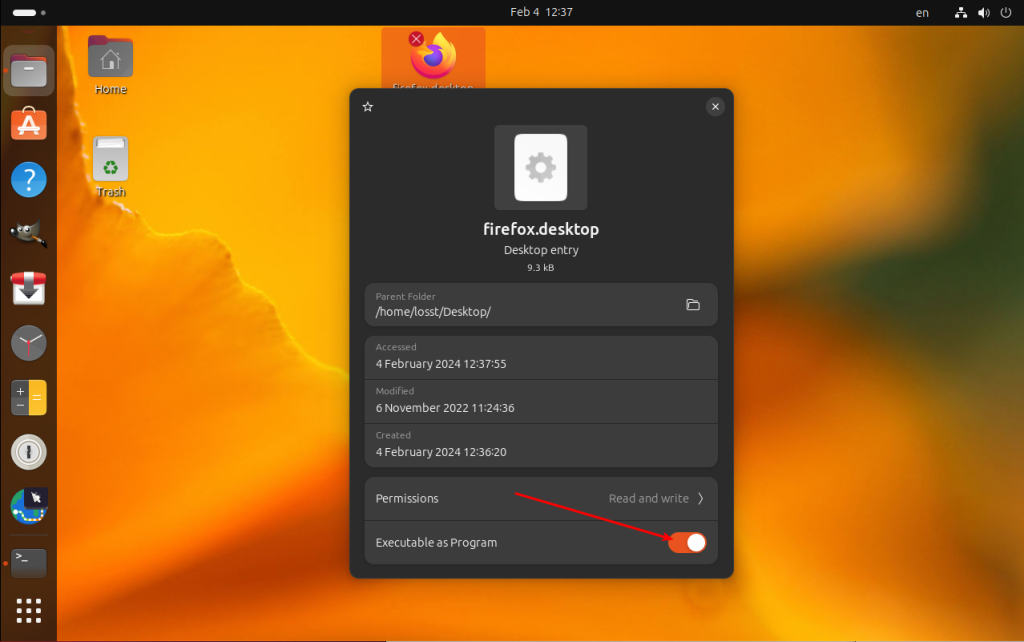Launch Ubuntu Software from dock
This screenshot has height=642, width=1024.
click(29, 124)
